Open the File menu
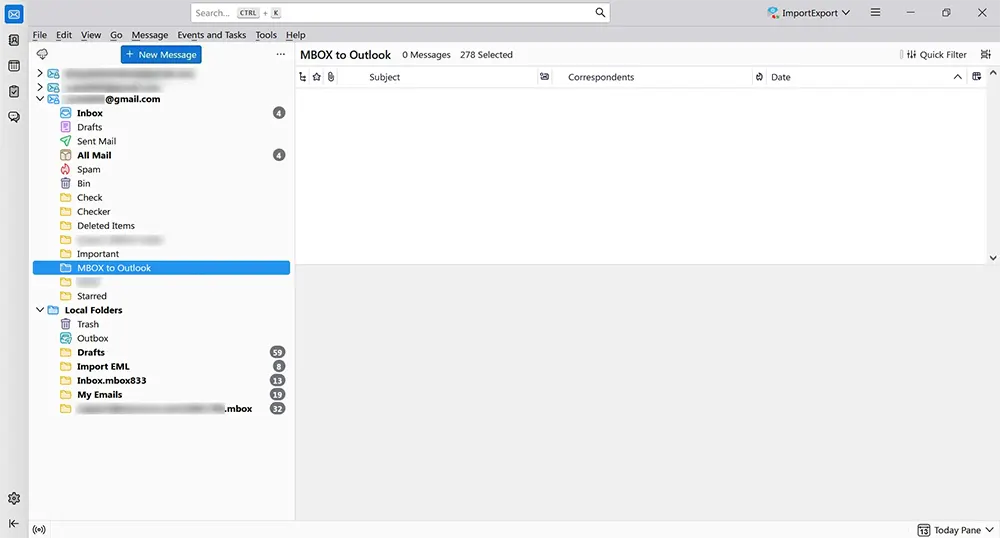Image resolution: width=1000 pixels, height=538 pixels. [40, 35]
